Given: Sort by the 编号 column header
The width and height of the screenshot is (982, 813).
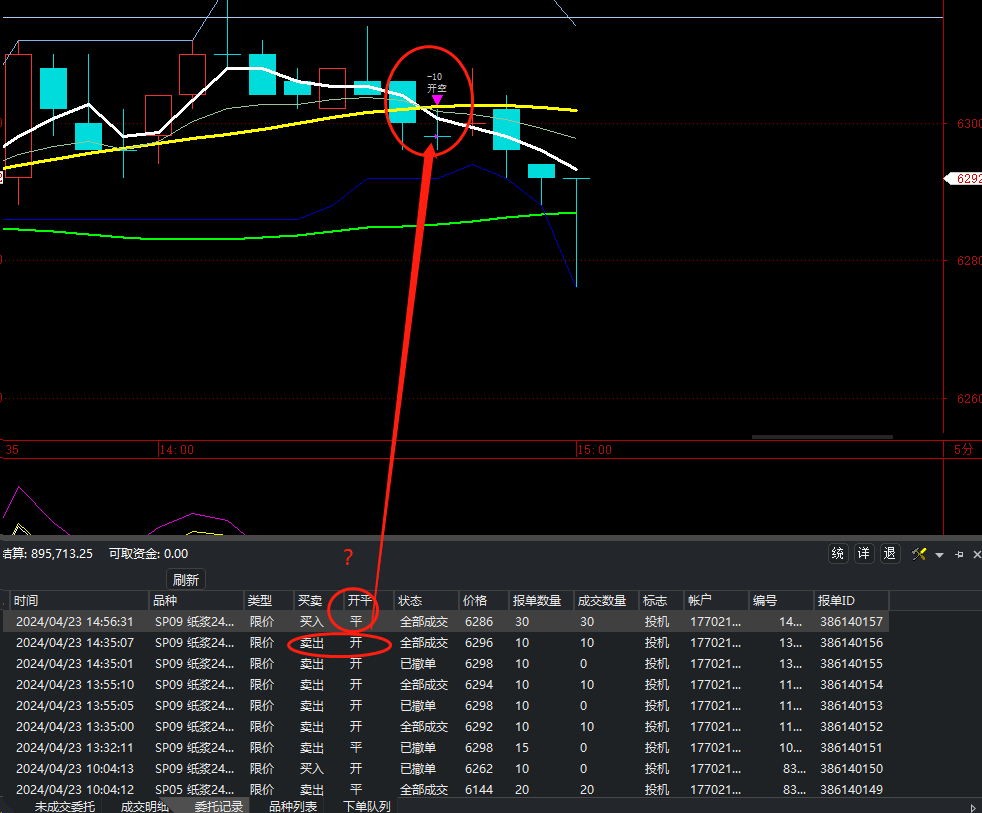Looking at the screenshot, I should tap(781, 601).
